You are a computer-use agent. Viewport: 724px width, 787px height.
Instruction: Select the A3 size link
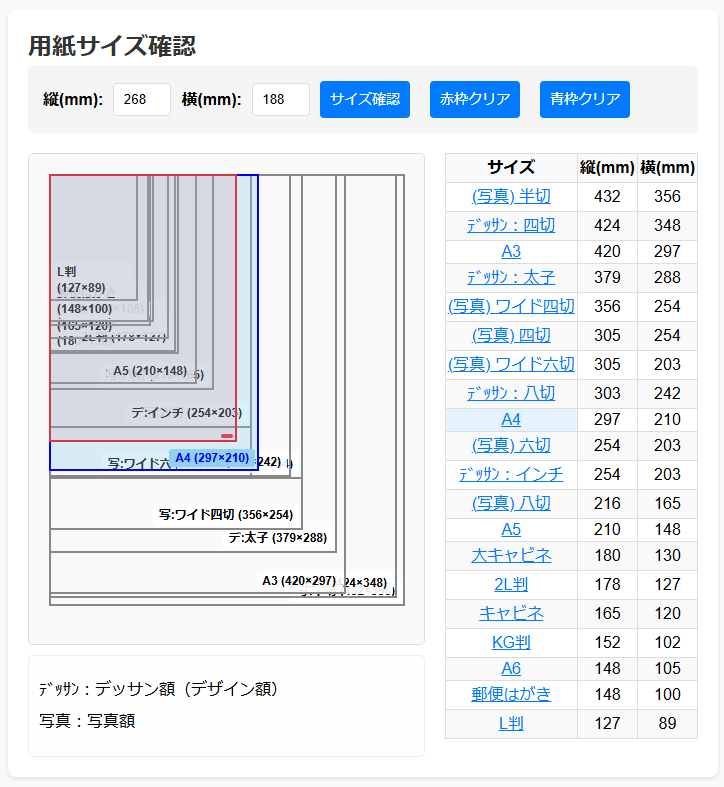(x=511, y=251)
